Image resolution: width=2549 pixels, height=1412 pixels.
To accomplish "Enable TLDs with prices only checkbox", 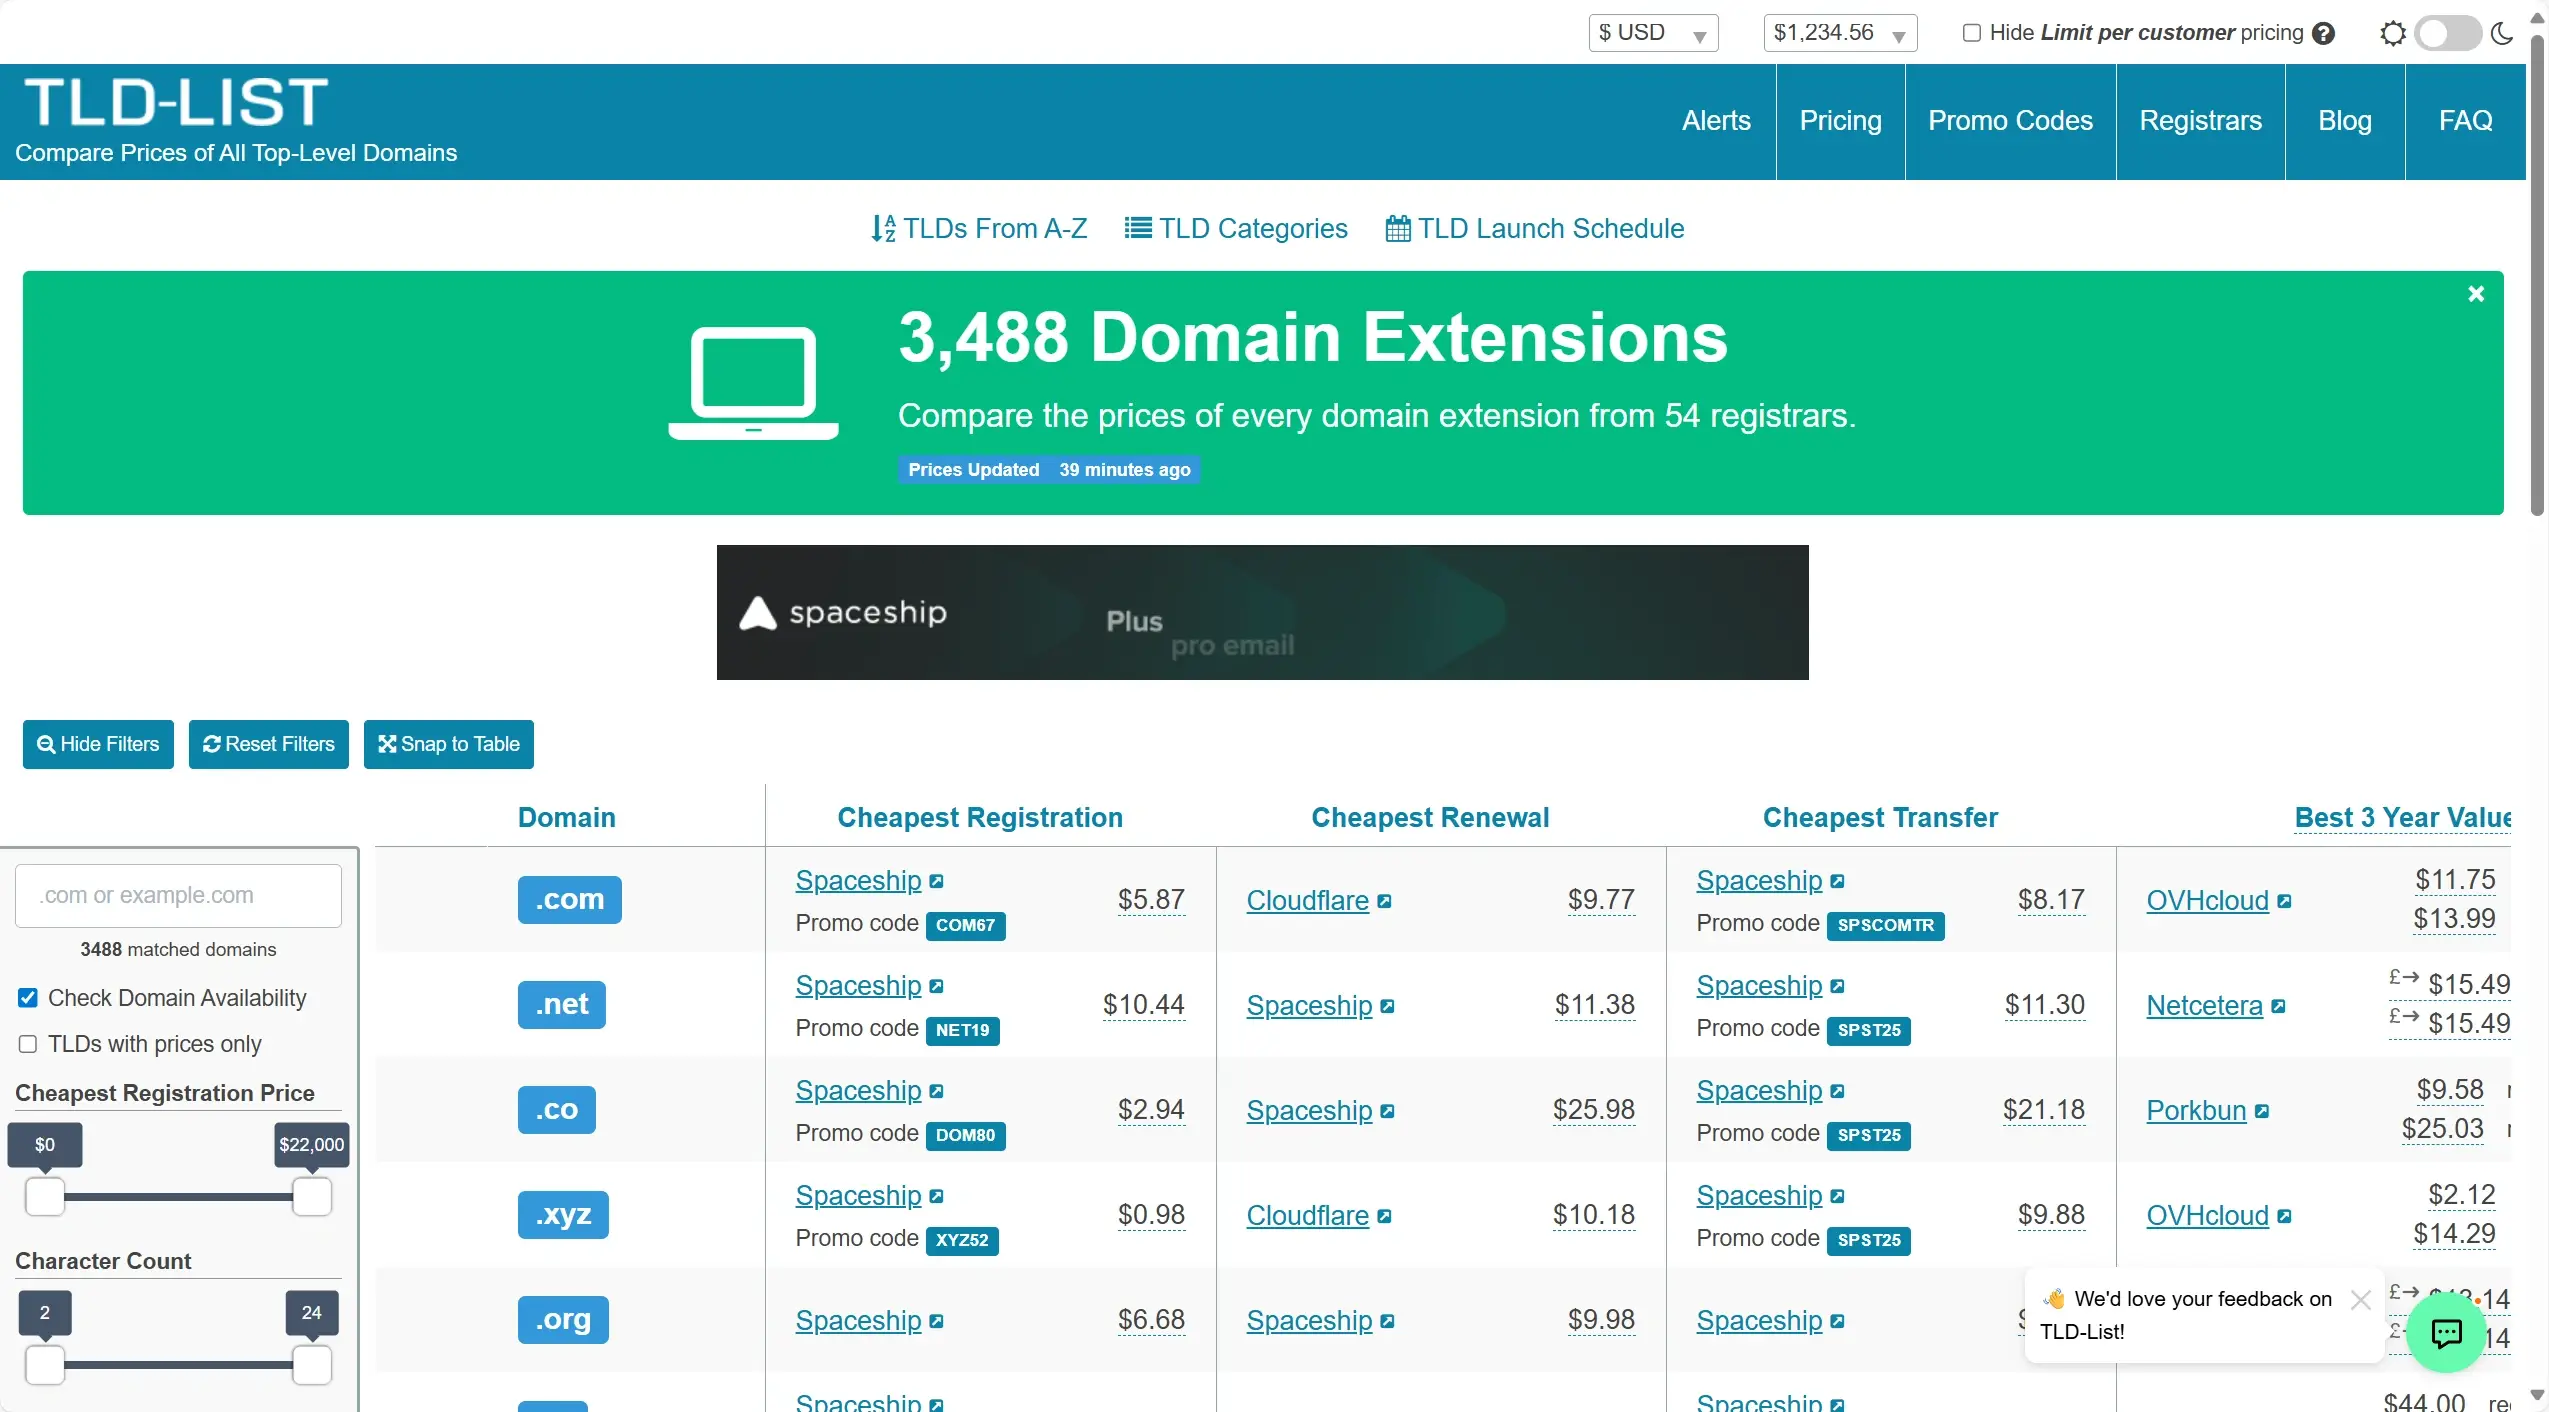I will coord(28,1044).
